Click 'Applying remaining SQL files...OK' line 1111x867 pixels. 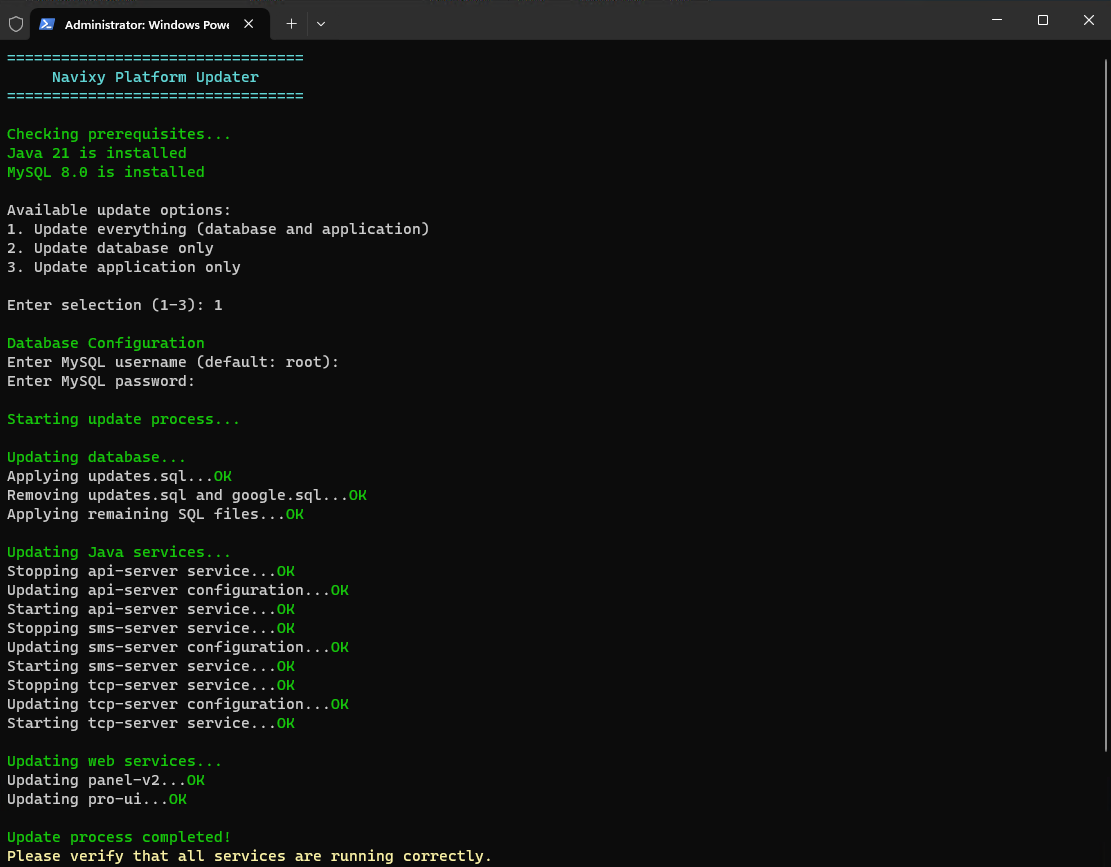155,514
